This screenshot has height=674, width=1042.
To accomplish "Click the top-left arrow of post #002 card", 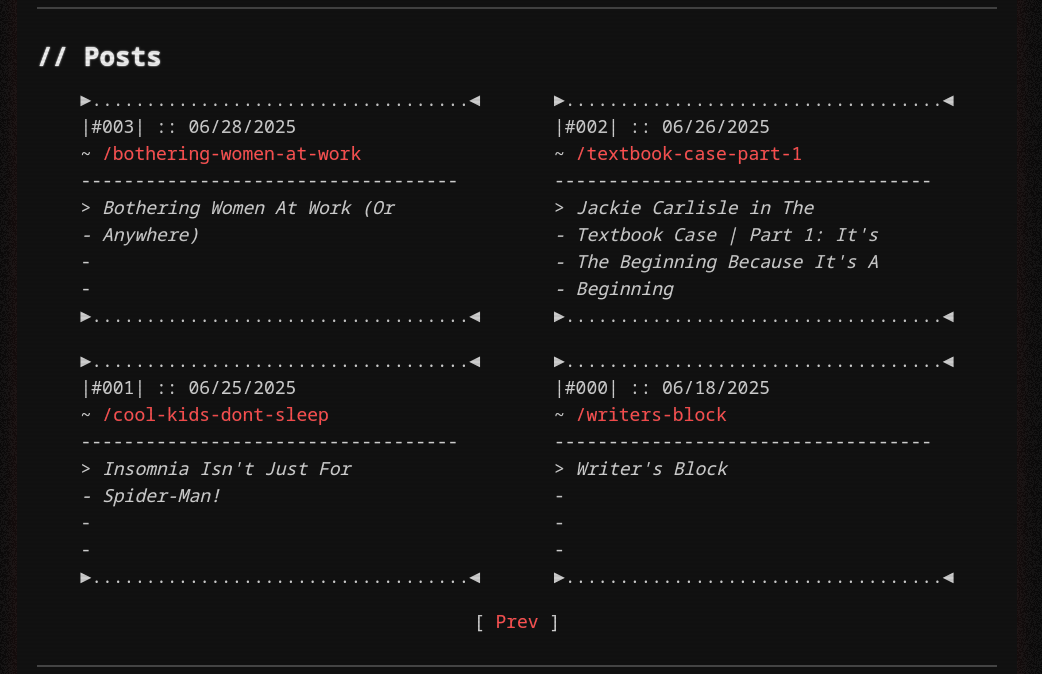I will point(560,101).
